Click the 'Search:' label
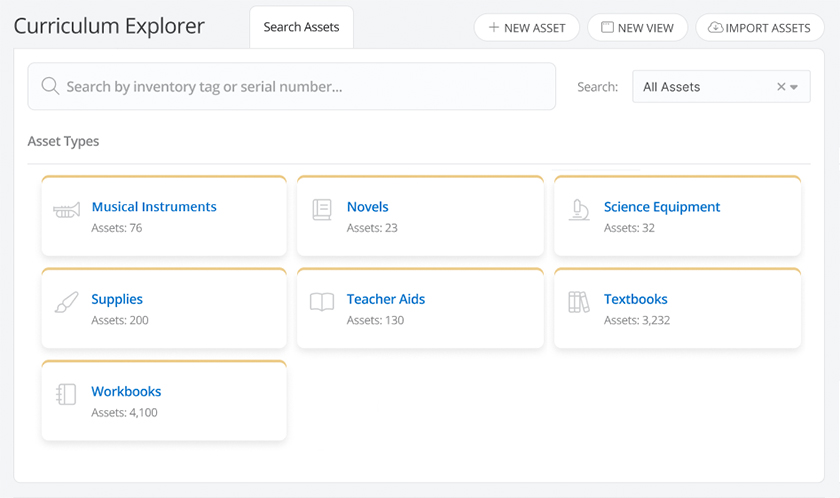Image resolution: width=840 pixels, height=498 pixels. click(x=597, y=87)
